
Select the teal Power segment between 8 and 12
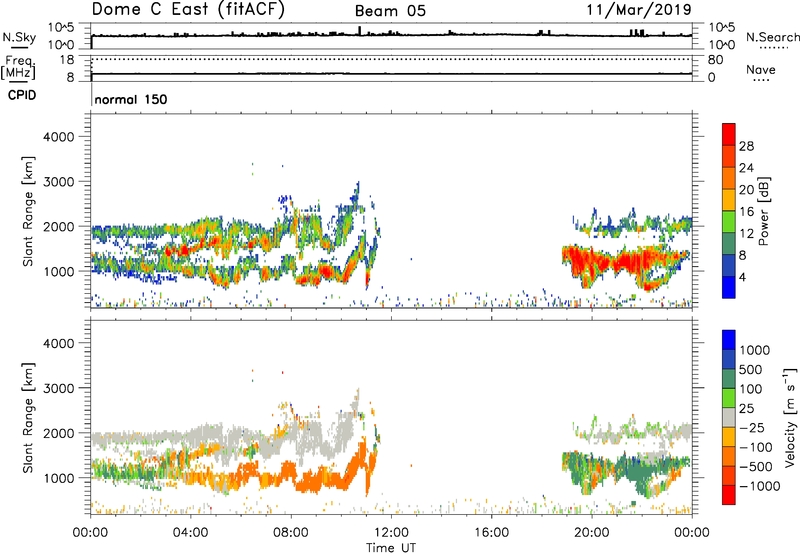click(x=729, y=244)
